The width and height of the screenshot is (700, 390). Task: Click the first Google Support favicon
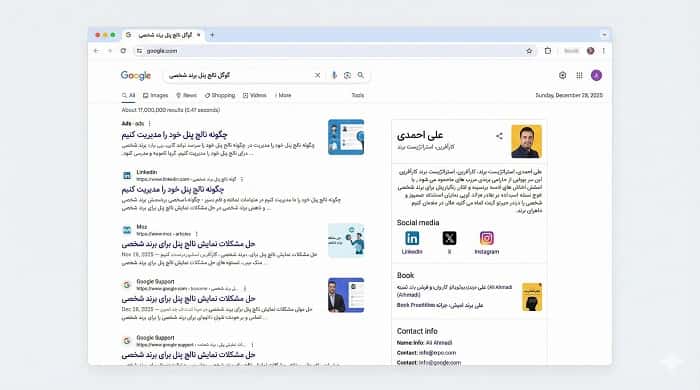(x=127, y=285)
